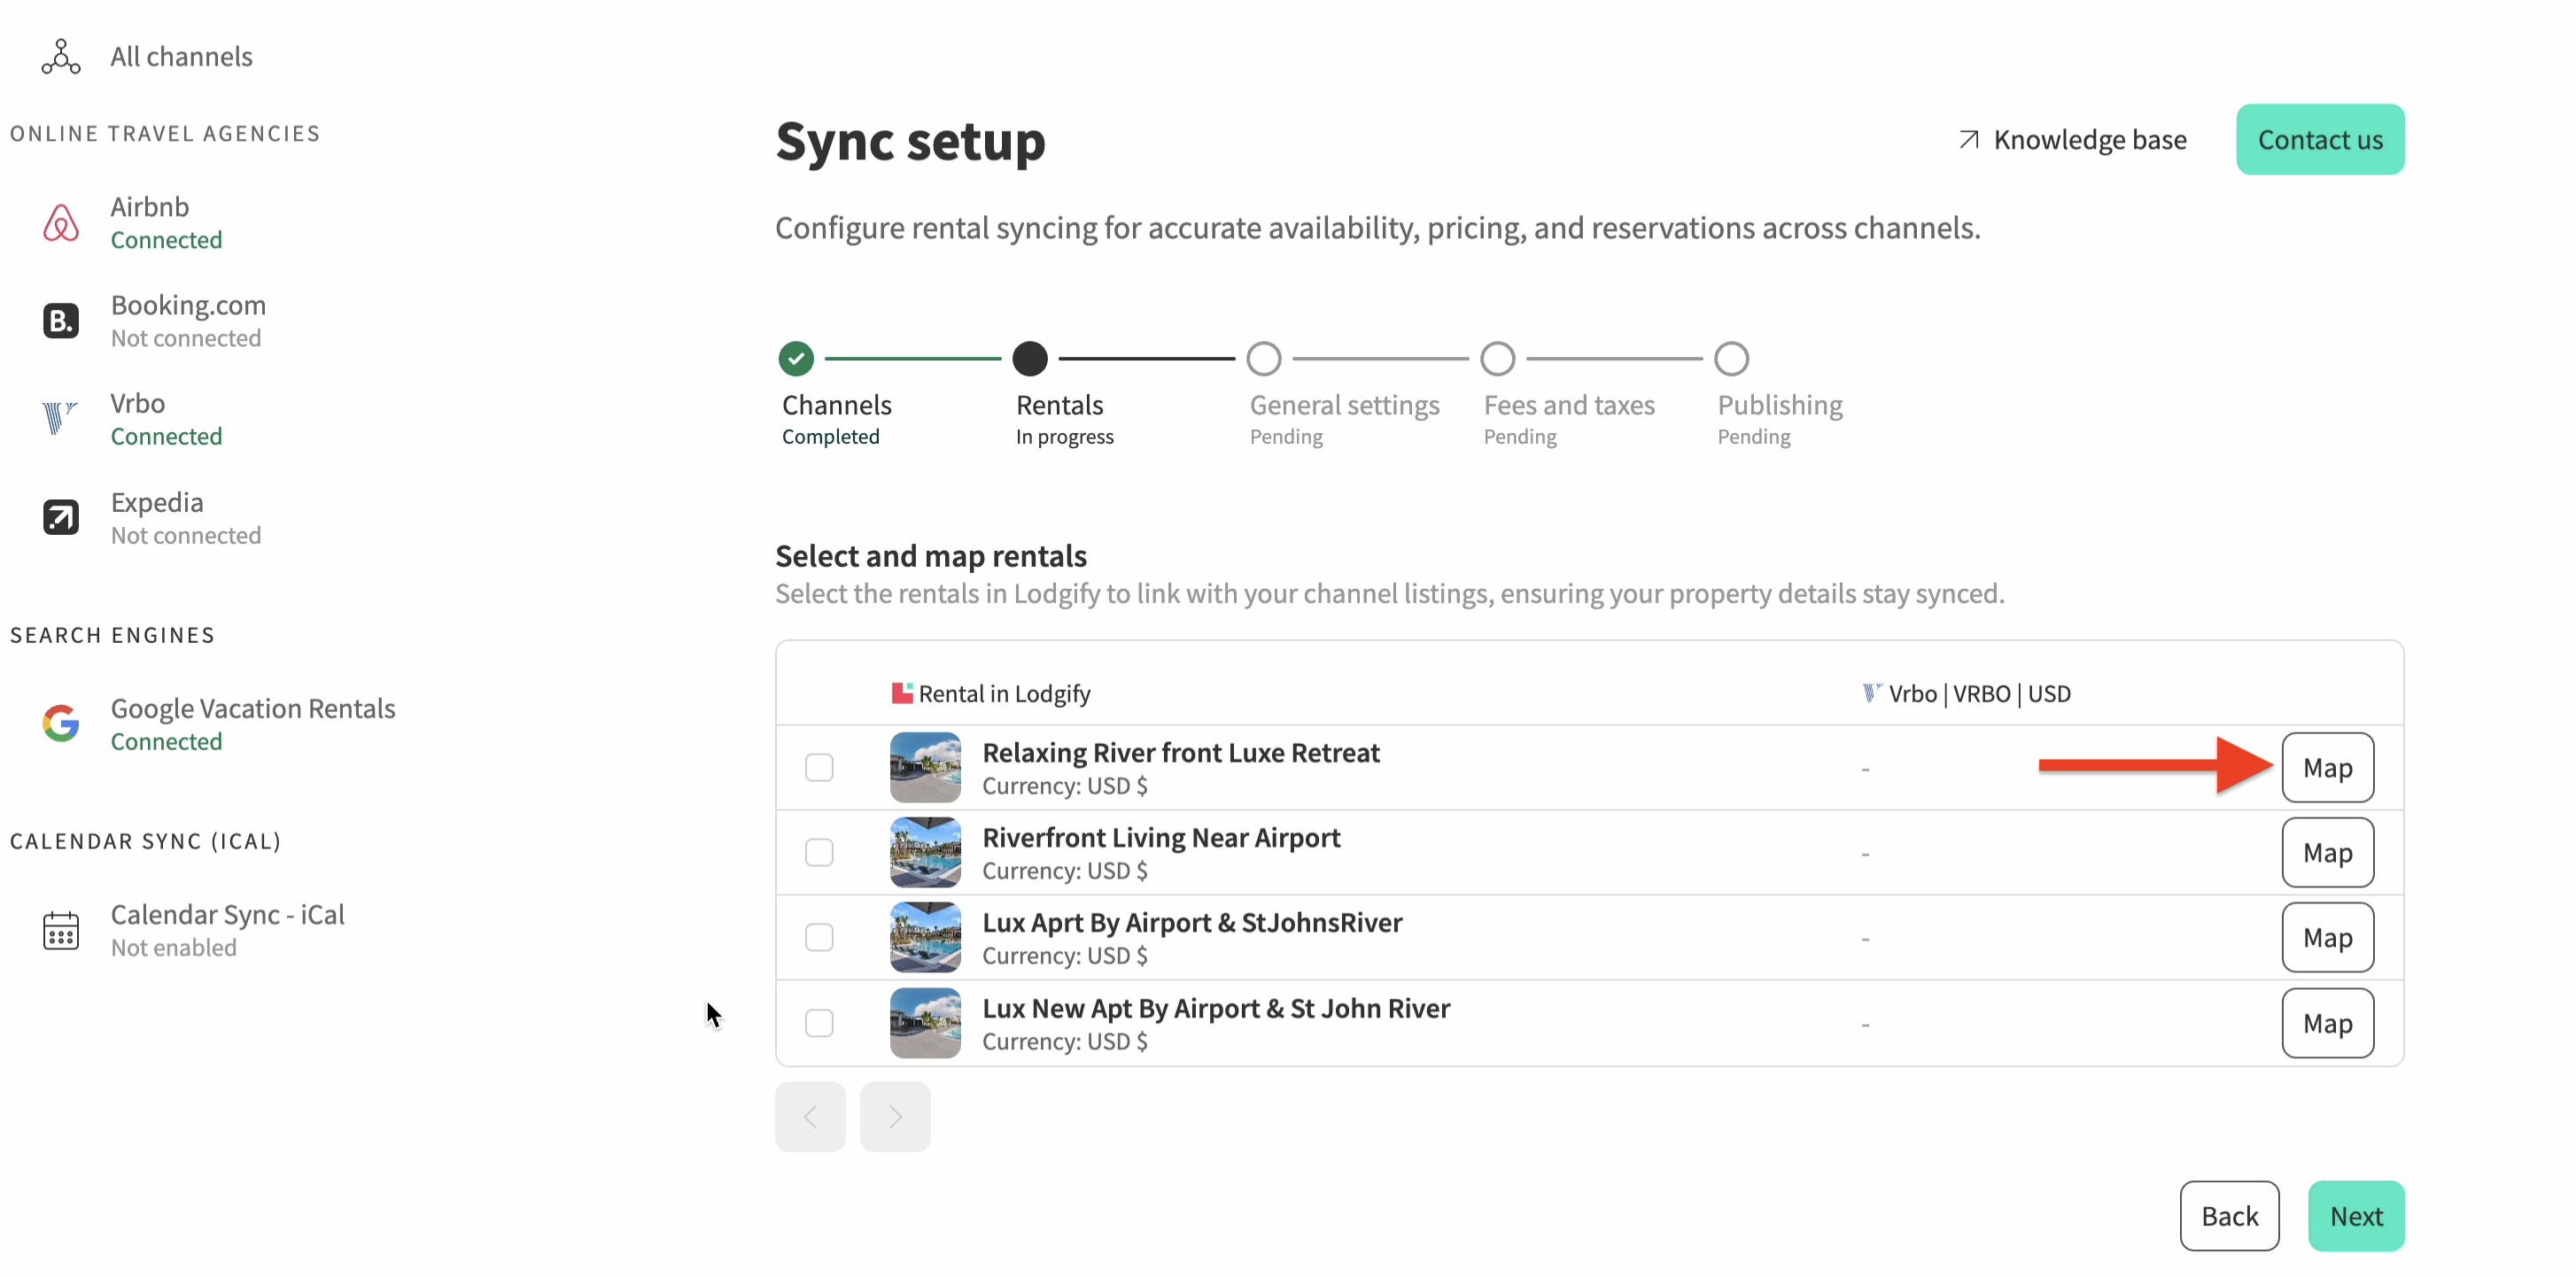Open Map for Lux Aprt By Airport & StJohnsRiver
The image size is (2576, 1277).
[x=2327, y=938]
